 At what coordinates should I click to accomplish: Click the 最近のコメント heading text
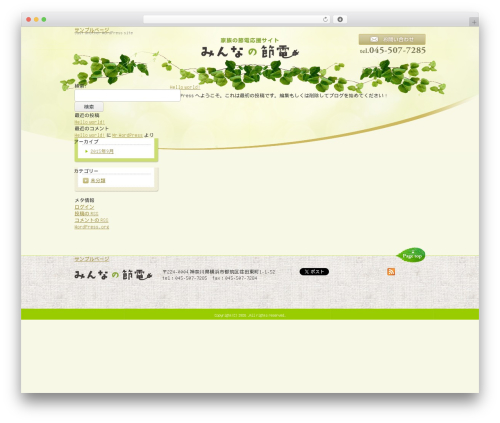(92, 129)
